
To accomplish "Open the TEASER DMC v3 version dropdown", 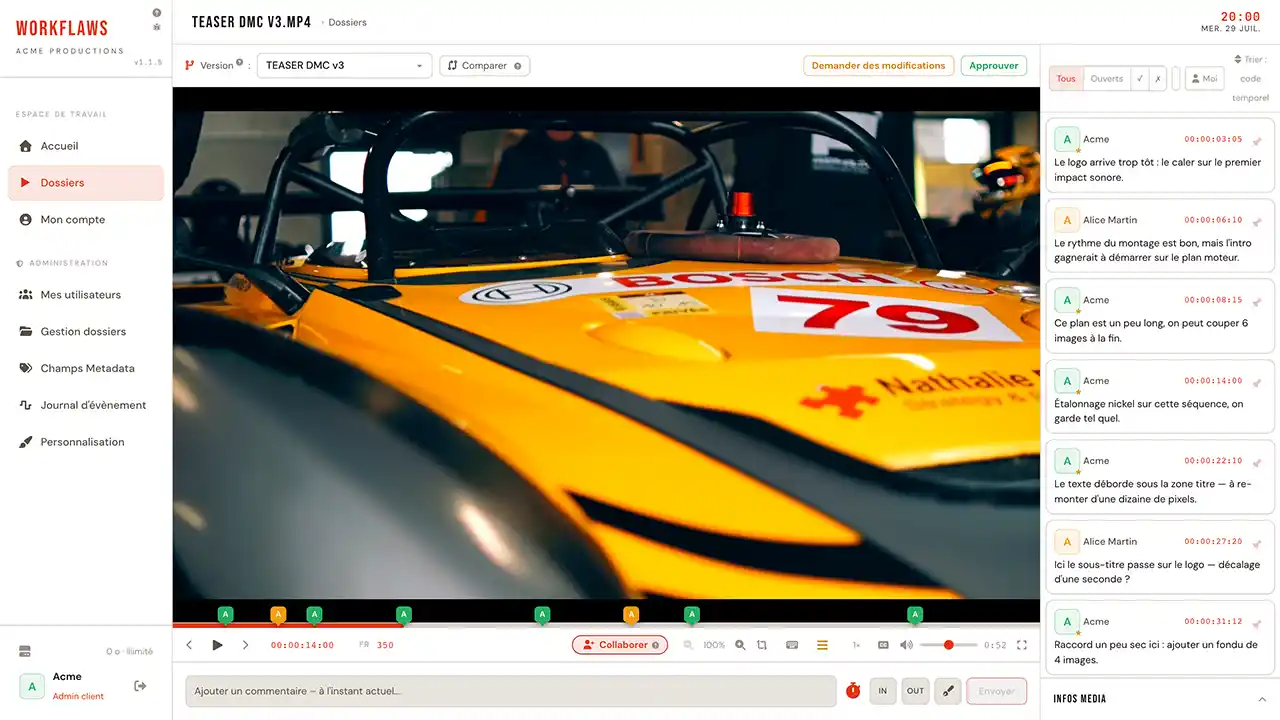I will 345,66.
